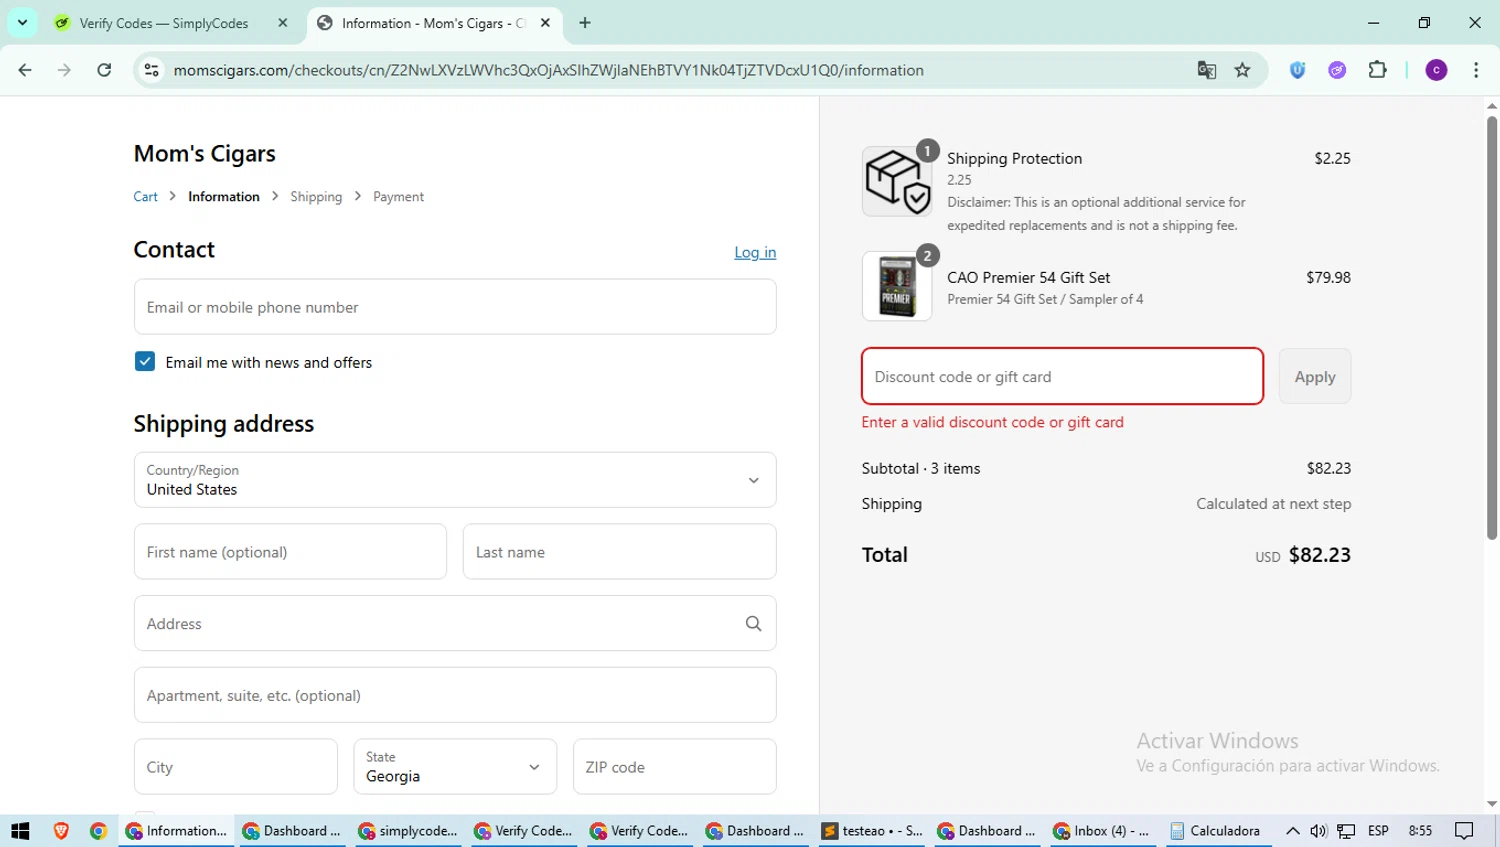Click the network tray icon

1347,831
